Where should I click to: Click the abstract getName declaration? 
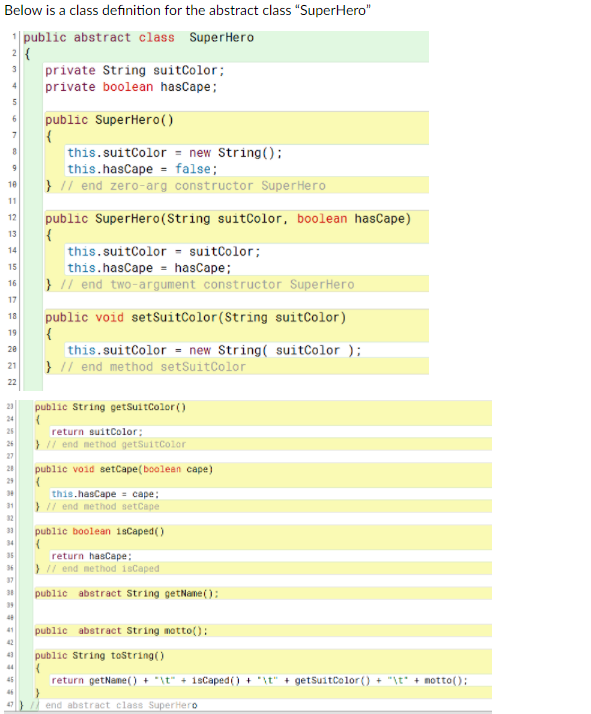click(x=127, y=593)
